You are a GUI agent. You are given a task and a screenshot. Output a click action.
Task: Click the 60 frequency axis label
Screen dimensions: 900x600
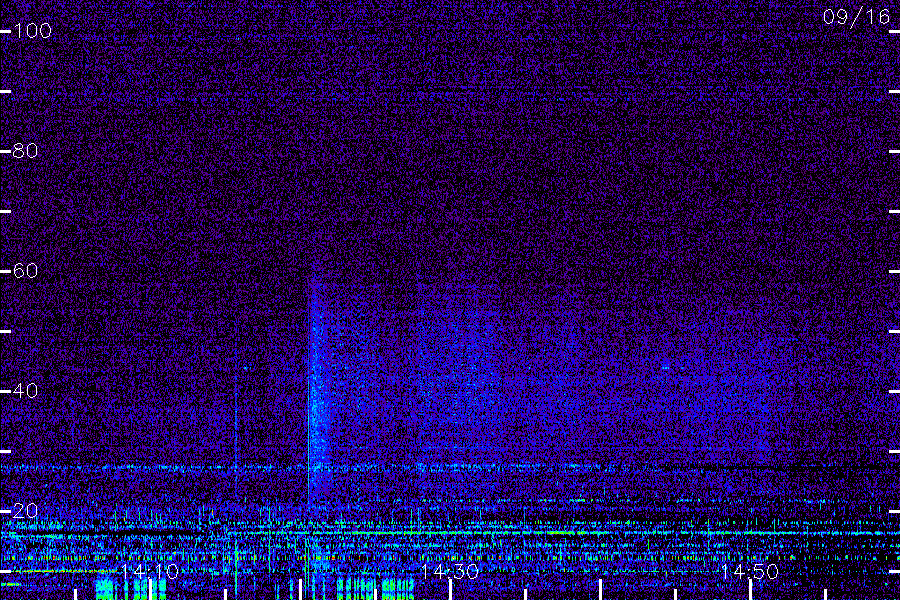click(x=26, y=270)
